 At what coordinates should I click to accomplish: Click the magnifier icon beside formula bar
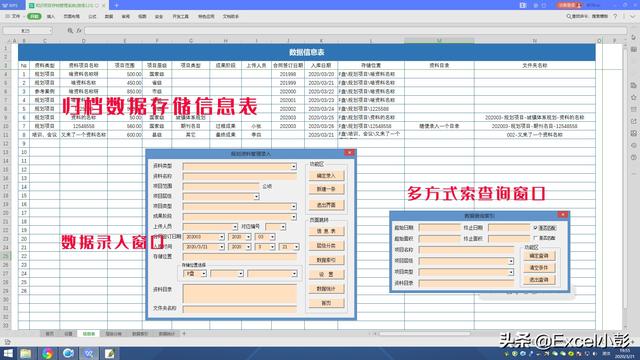(x=70, y=31)
